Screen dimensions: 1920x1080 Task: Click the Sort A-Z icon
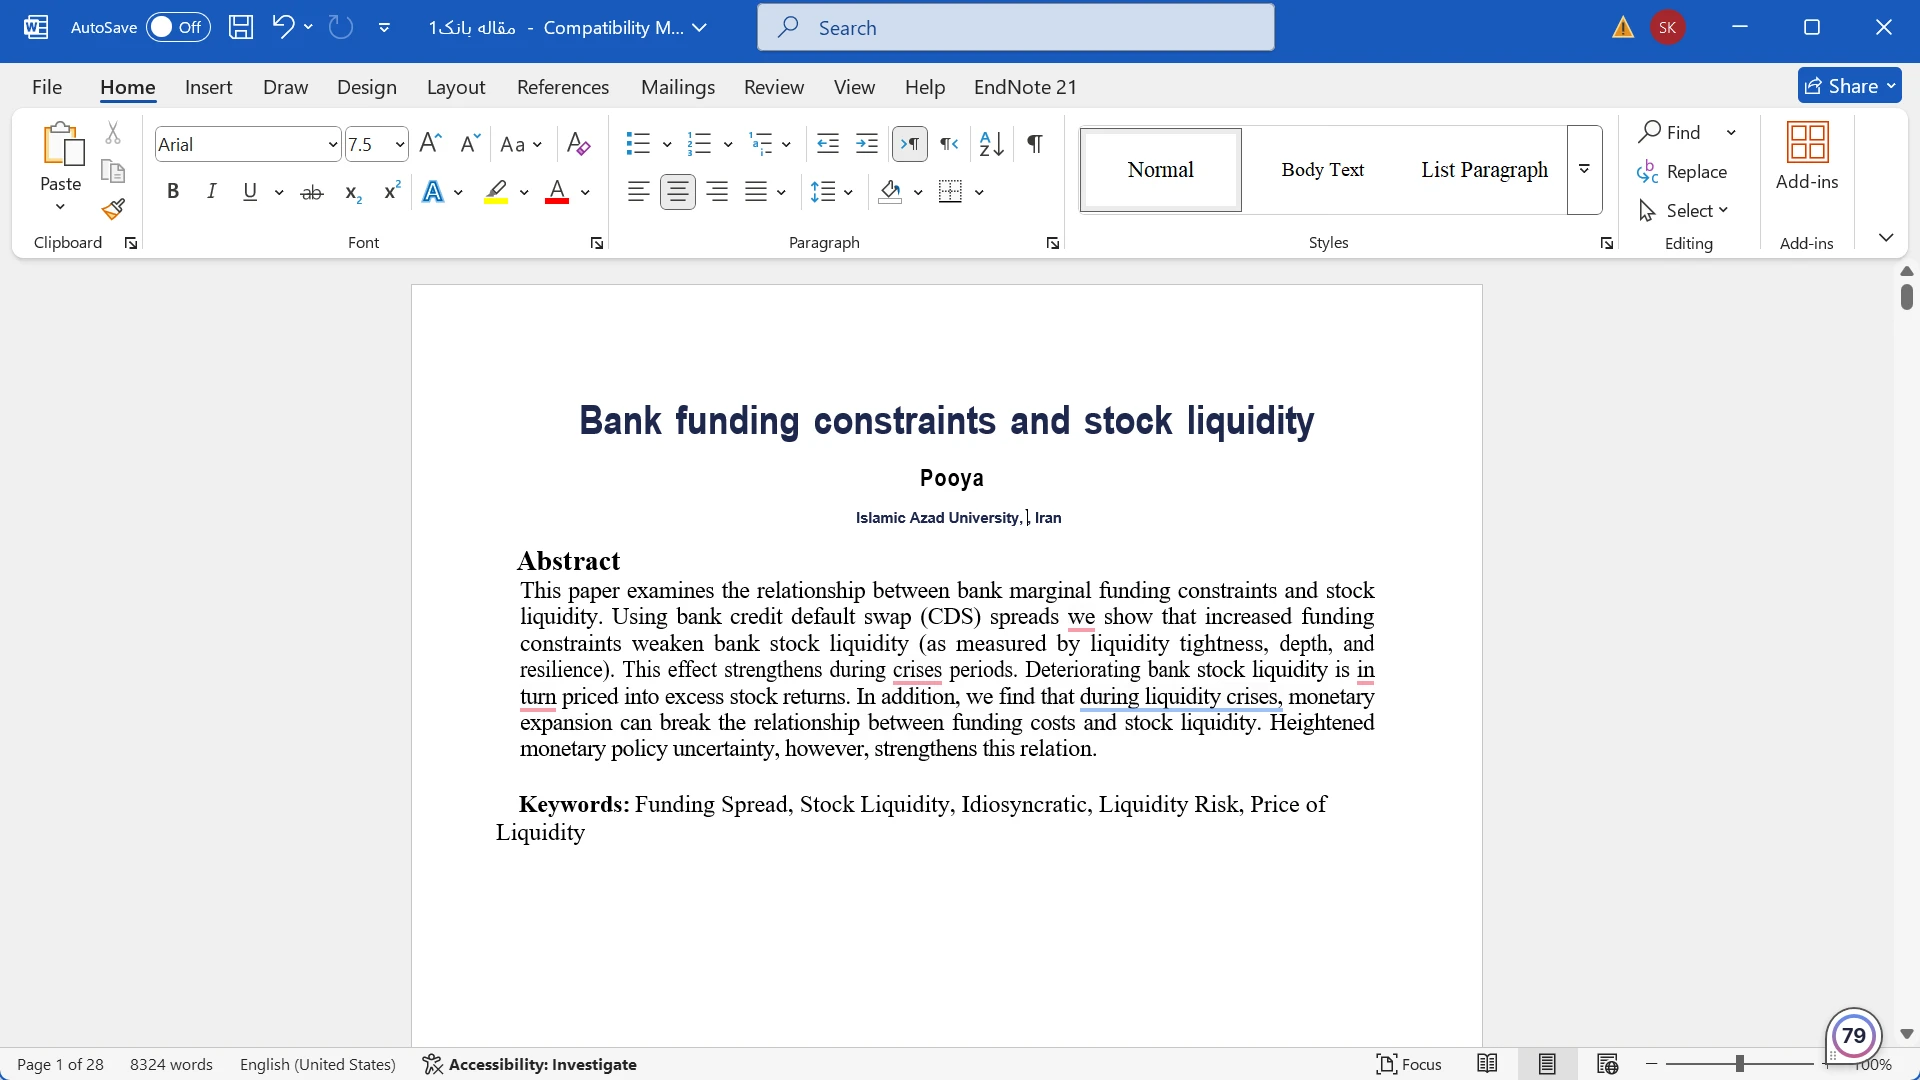pyautogui.click(x=991, y=144)
